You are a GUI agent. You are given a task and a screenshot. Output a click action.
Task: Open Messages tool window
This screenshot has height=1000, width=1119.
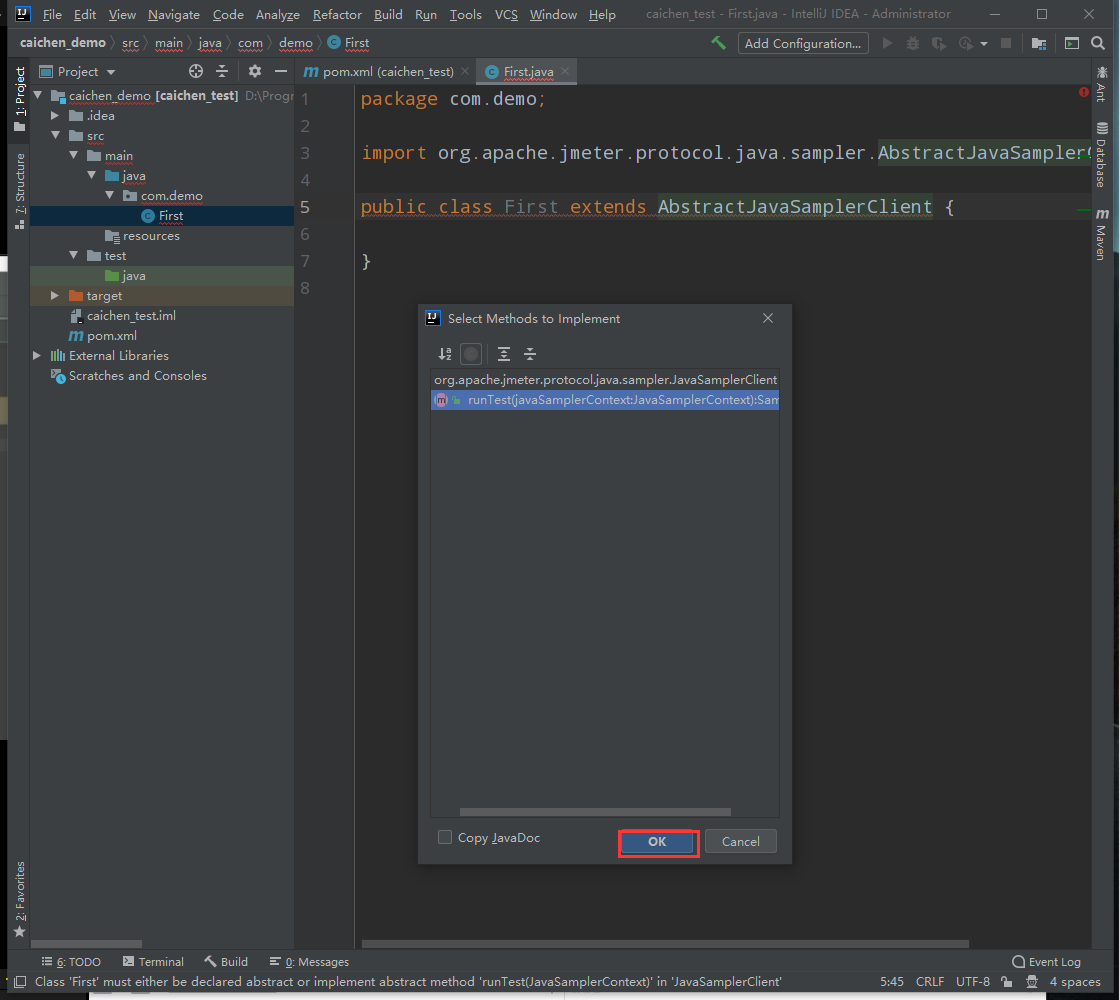(x=309, y=961)
